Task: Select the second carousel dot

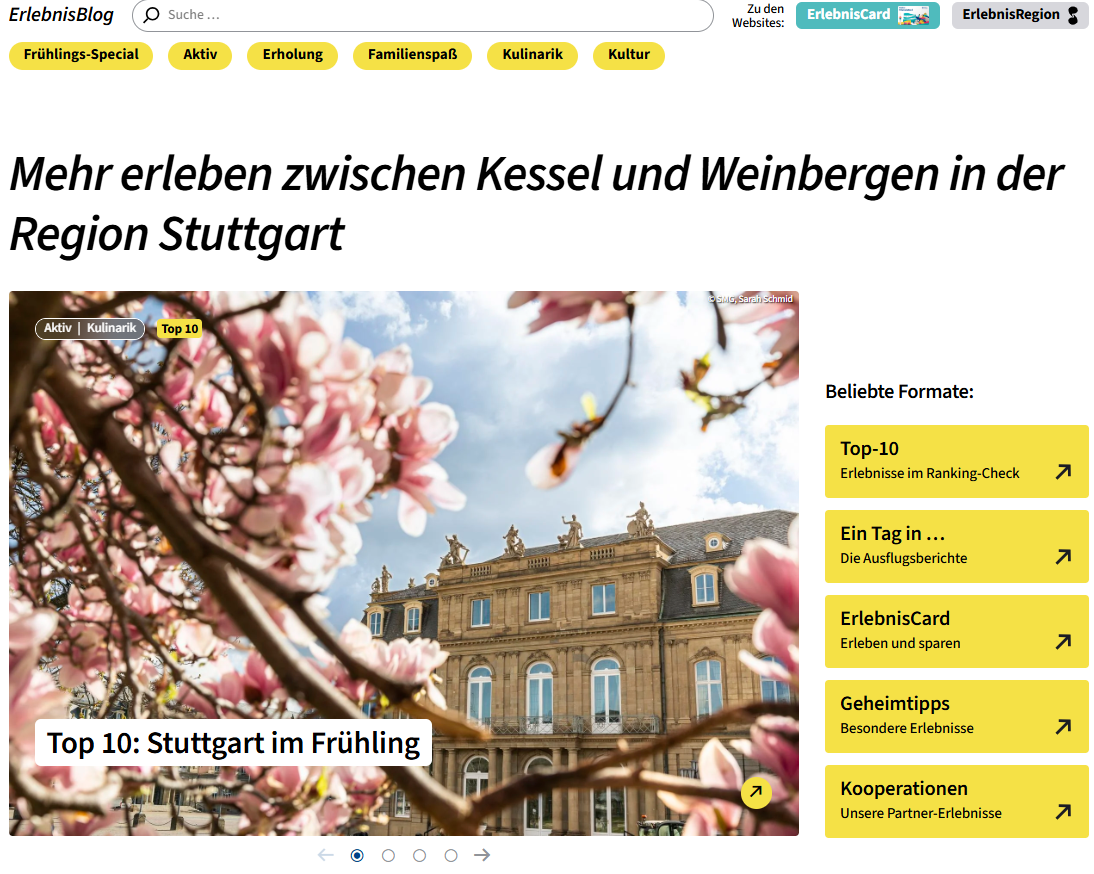Action: [x=388, y=855]
